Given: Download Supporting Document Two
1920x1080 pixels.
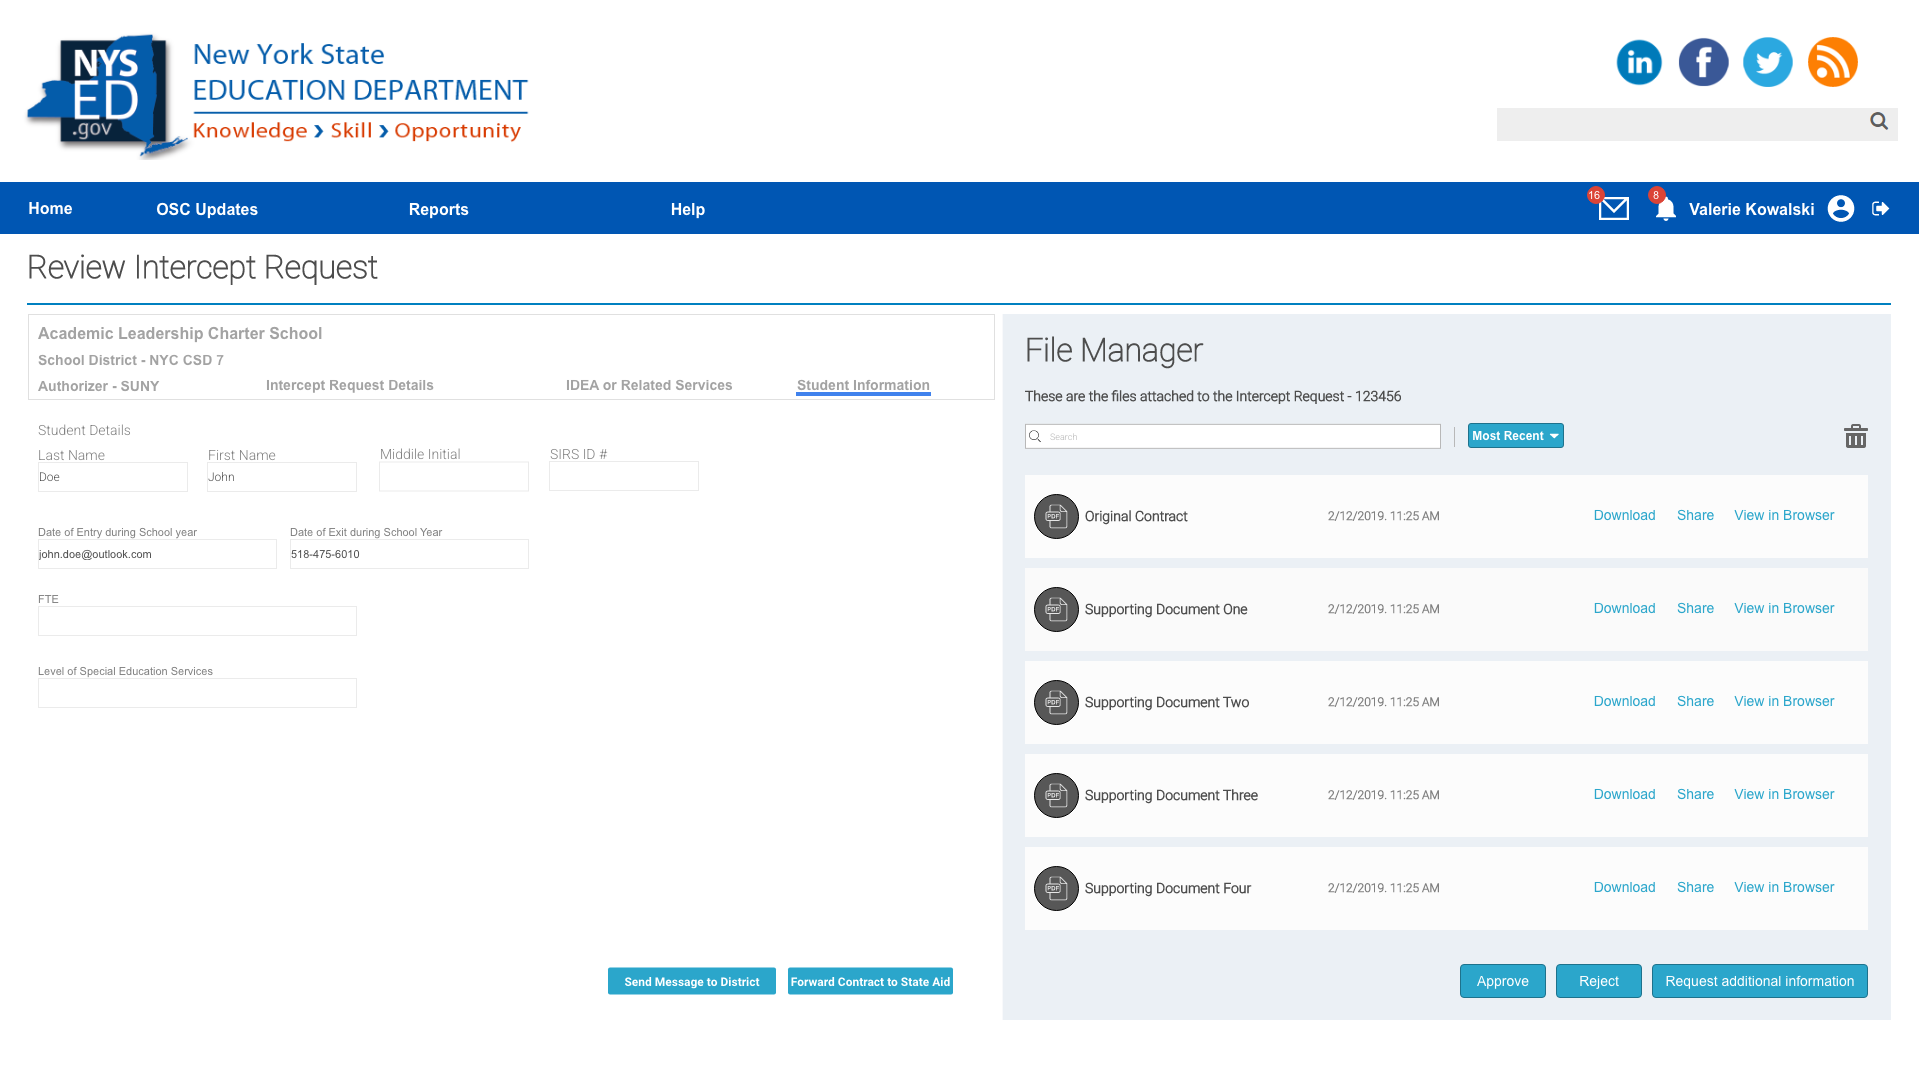Looking at the screenshot, I should 1624,702.
